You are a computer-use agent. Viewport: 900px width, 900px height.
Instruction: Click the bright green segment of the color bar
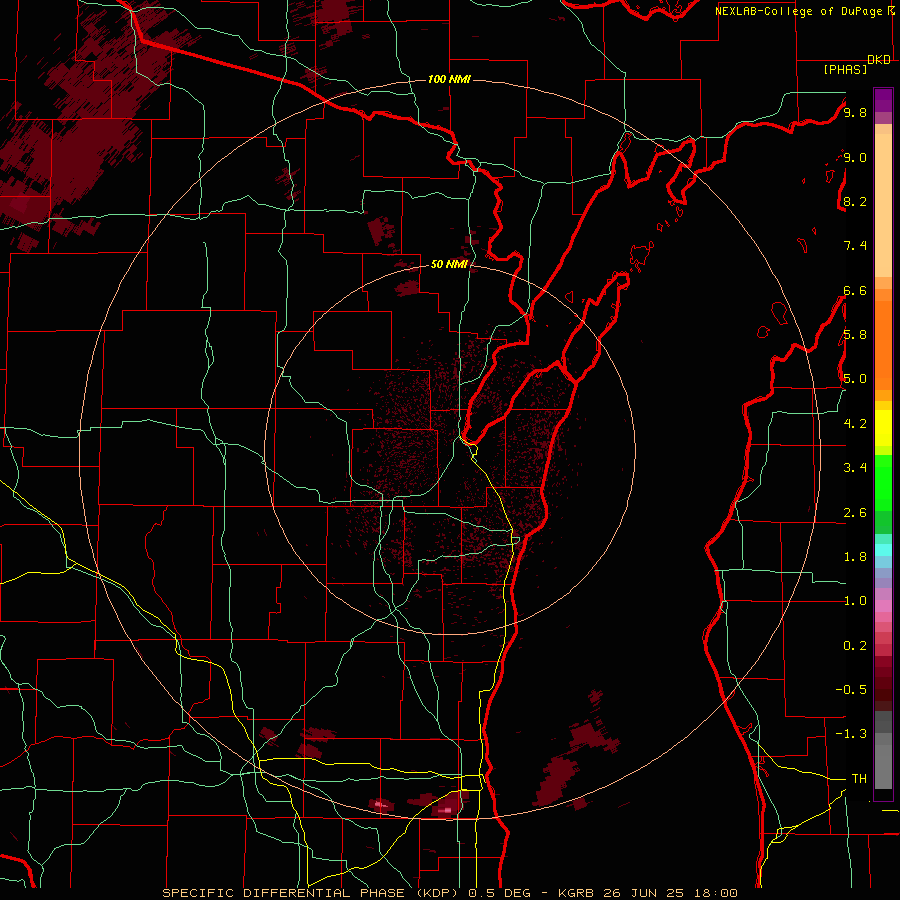pos(883,482)
